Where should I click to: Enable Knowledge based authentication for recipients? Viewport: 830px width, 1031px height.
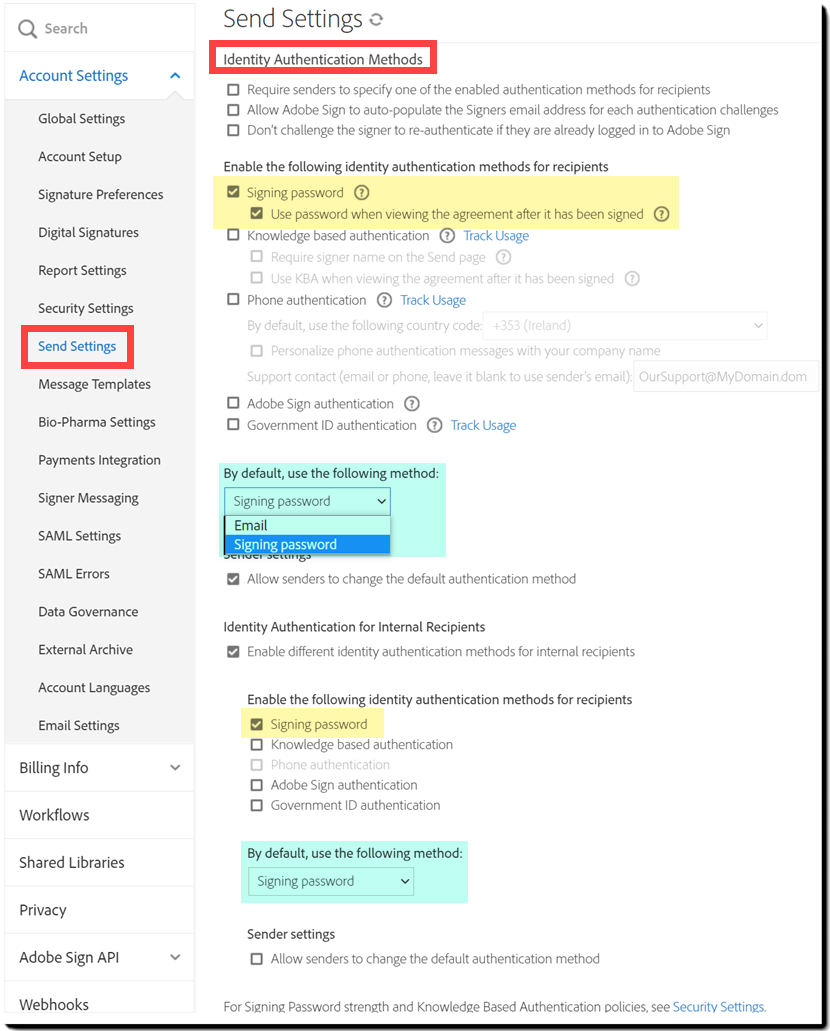click(233, 236)
